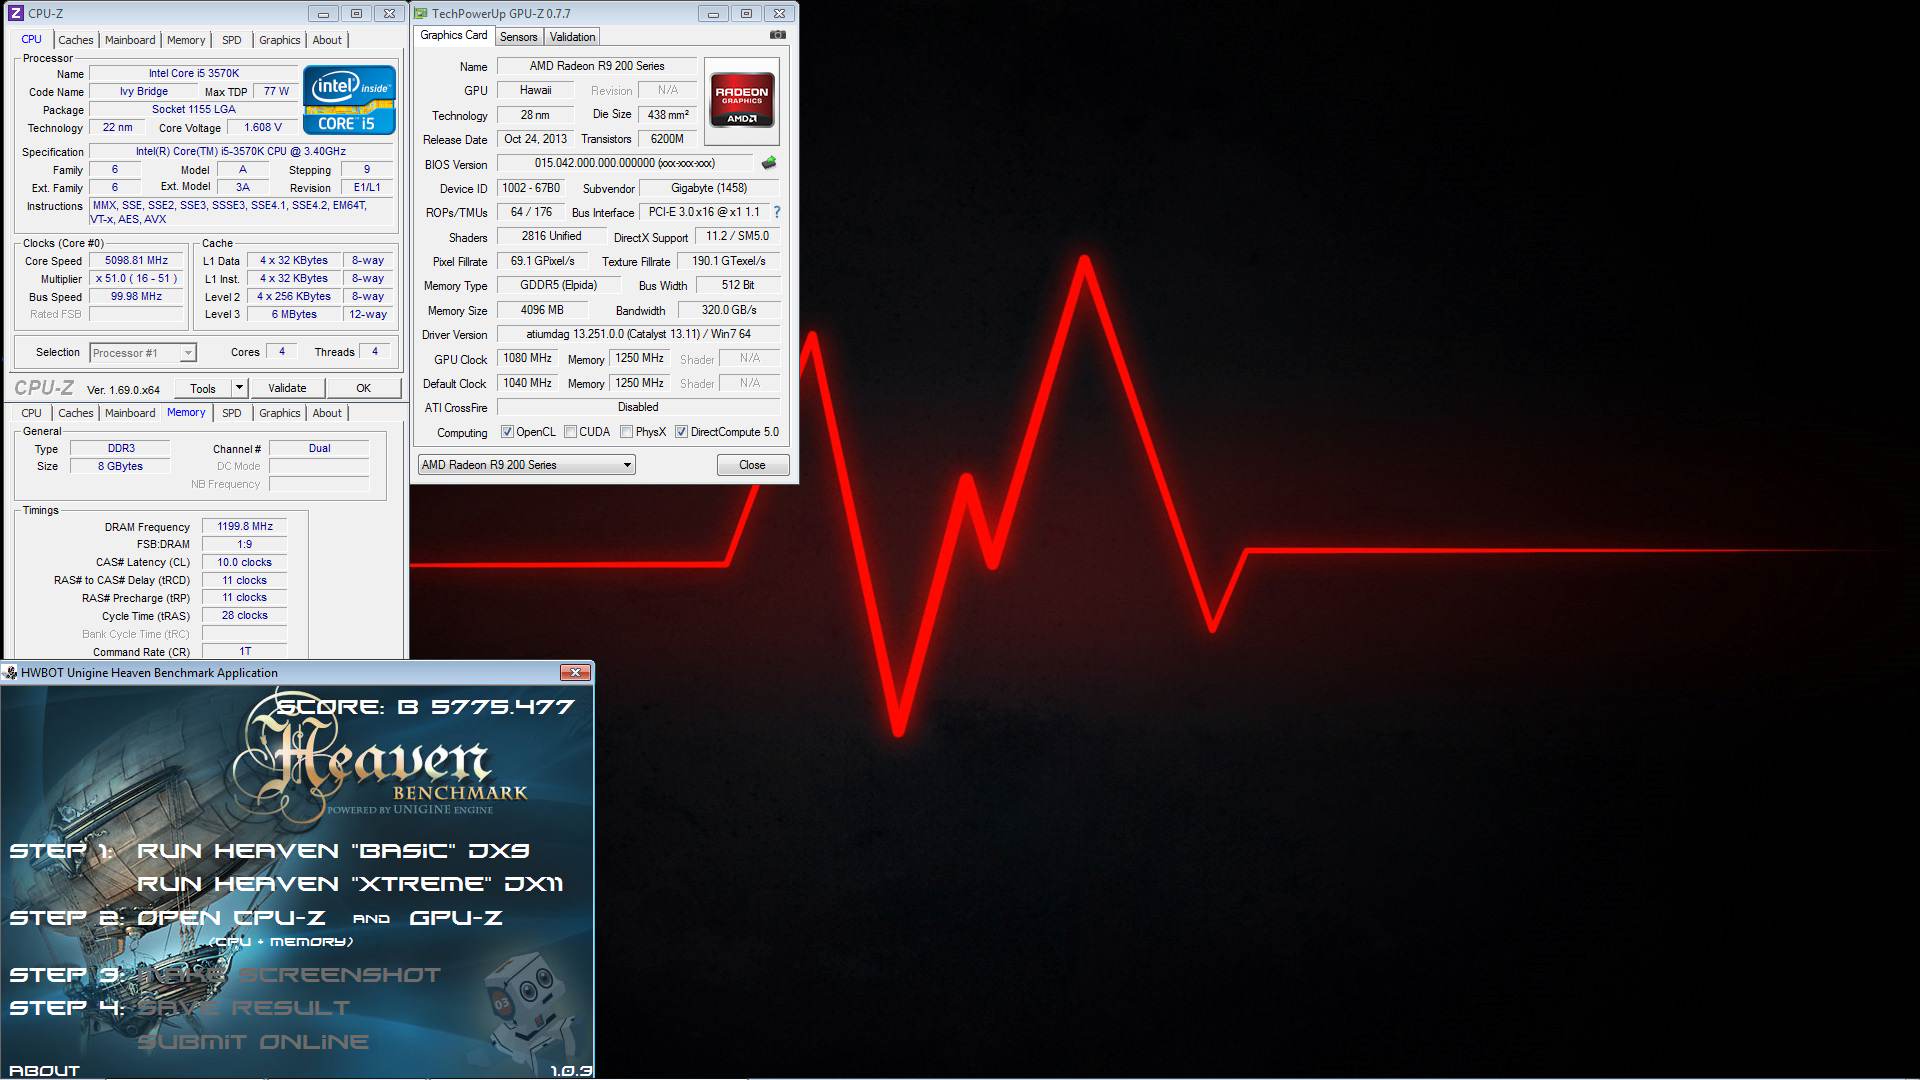Click the Core Speed value 5098.81 MHz
The image size is (1920, 1080).
[x=137, y=260]
